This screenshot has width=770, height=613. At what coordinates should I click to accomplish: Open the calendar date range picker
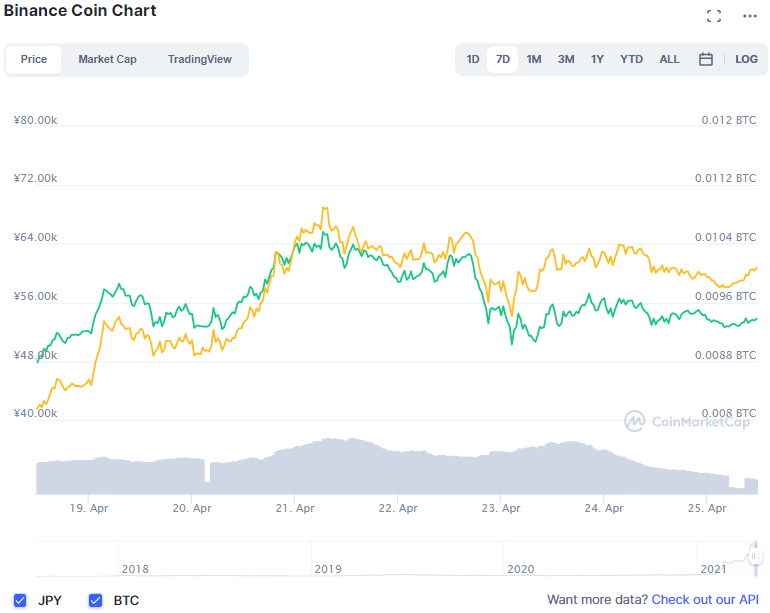706,59
